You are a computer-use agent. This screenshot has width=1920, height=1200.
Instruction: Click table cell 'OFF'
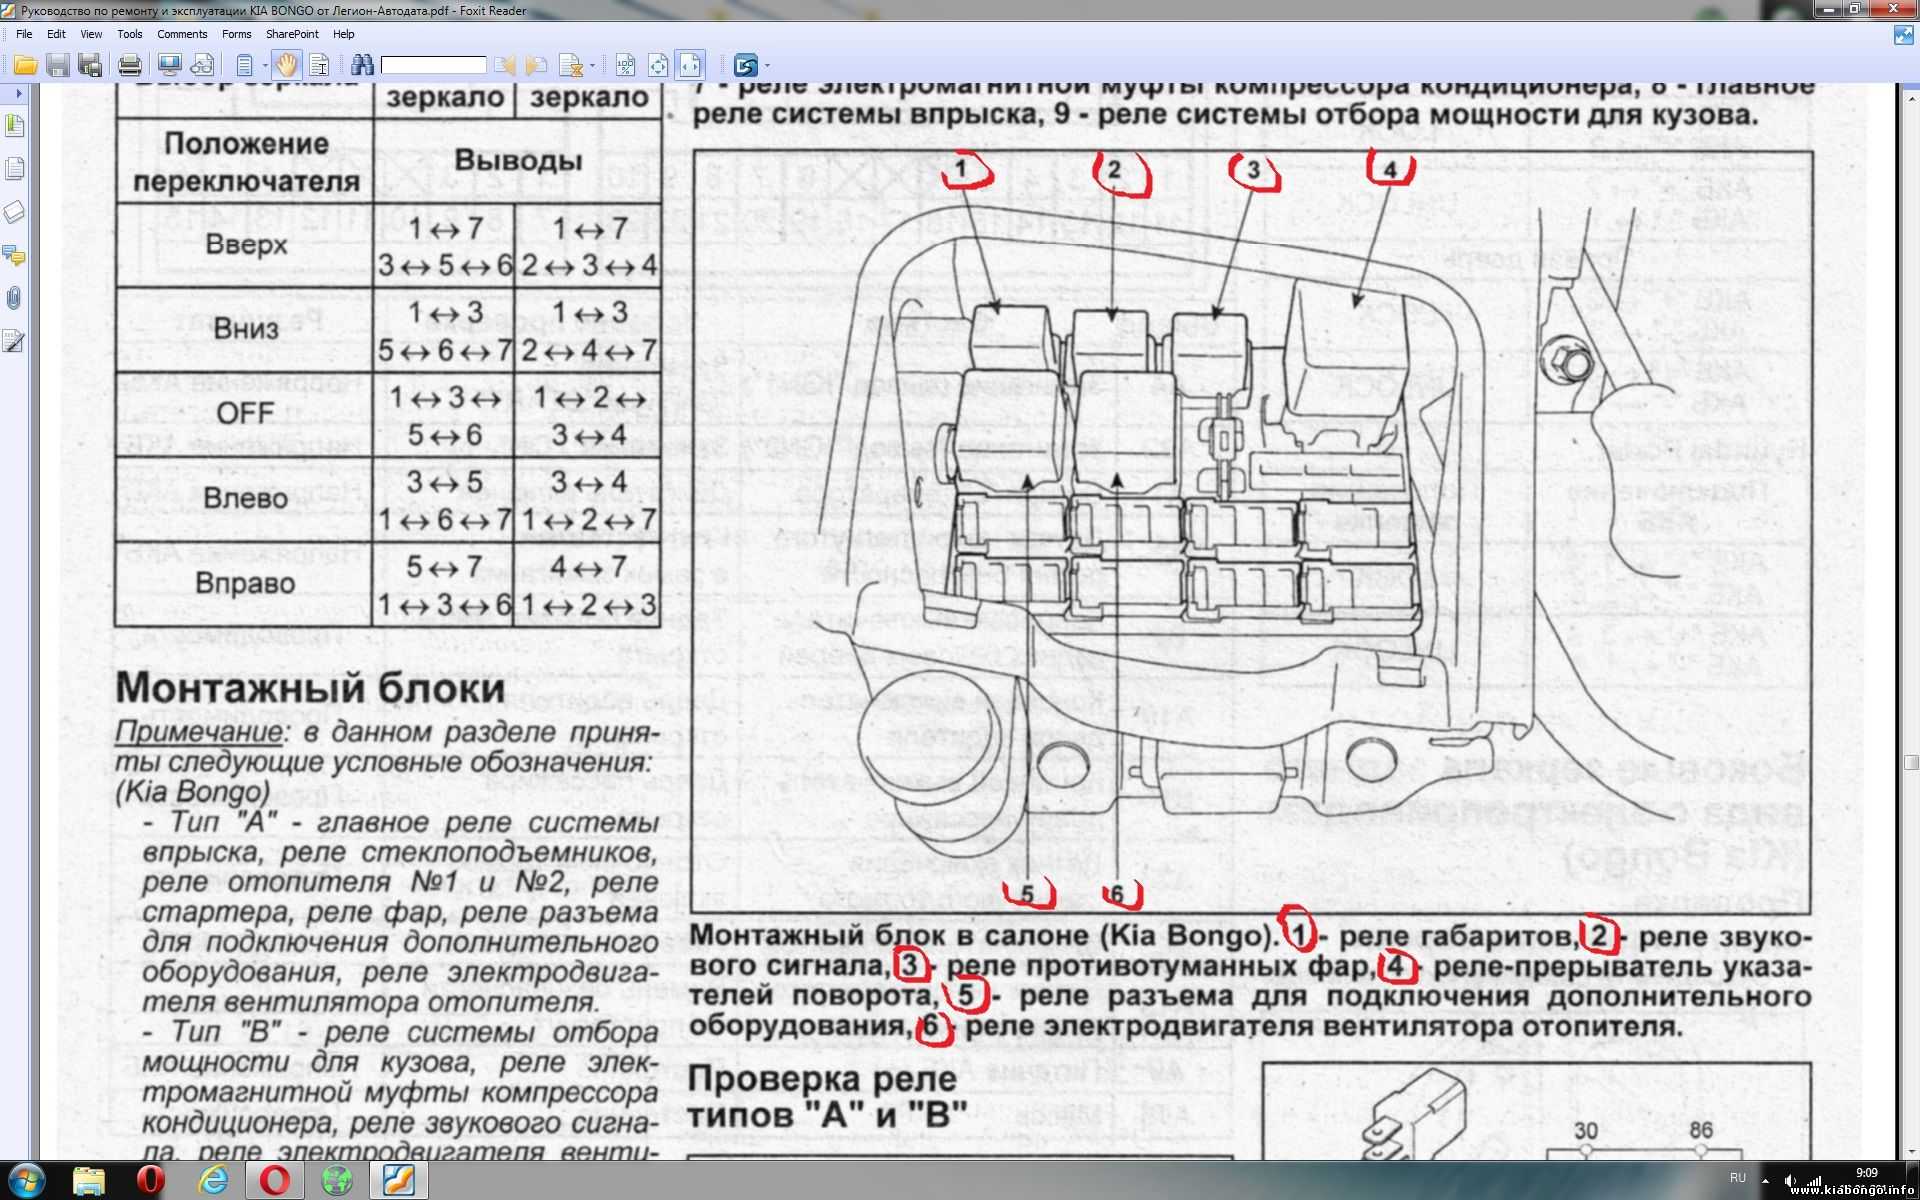245,413
